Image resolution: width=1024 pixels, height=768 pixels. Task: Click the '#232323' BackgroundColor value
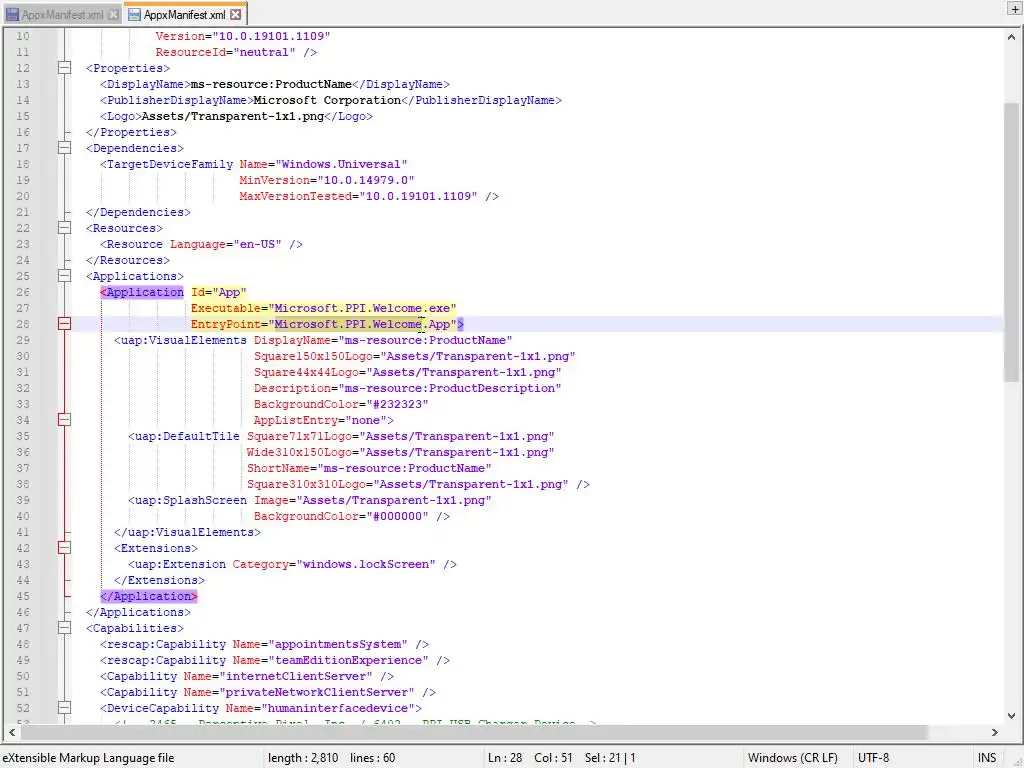tap(397, 404)
